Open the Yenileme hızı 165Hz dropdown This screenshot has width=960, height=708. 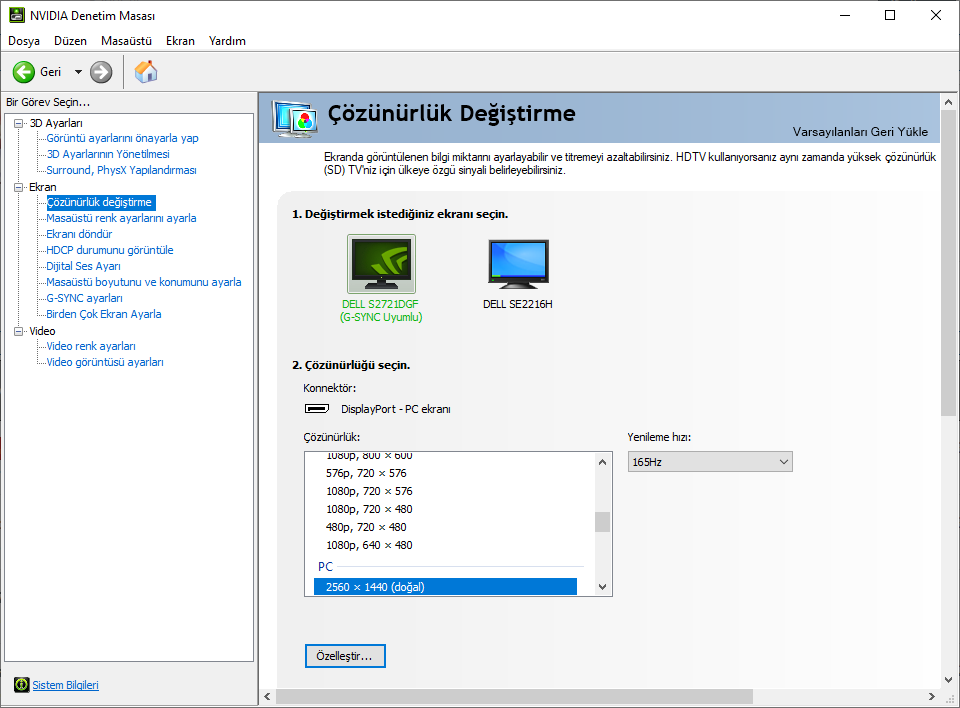pos(710,462)
